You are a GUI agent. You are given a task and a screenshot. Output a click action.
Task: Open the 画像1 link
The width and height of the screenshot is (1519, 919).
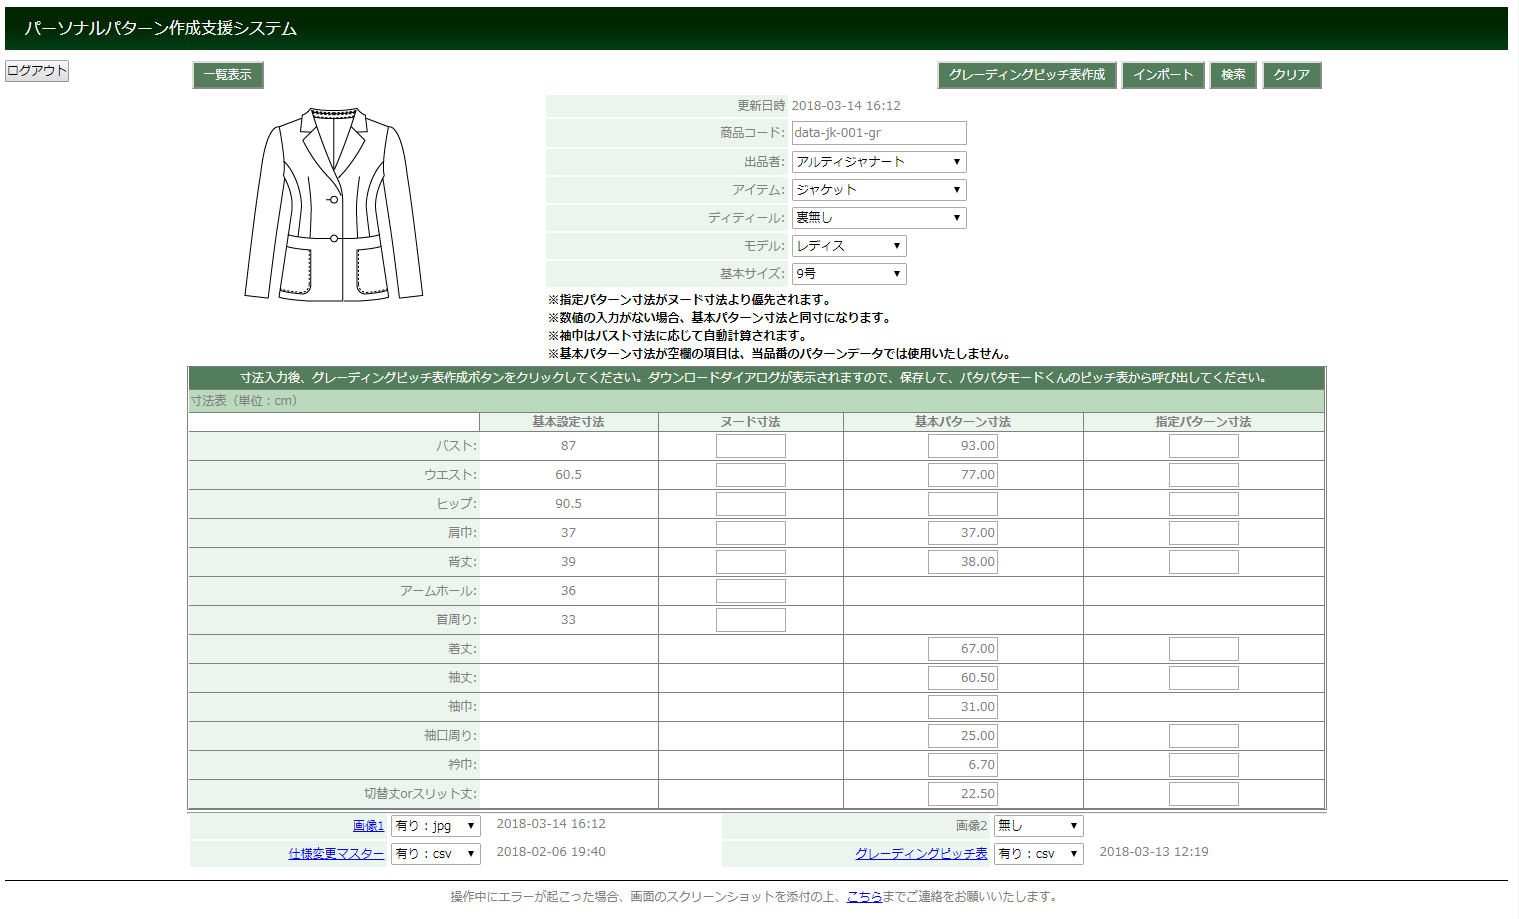[x=368, y=826]
